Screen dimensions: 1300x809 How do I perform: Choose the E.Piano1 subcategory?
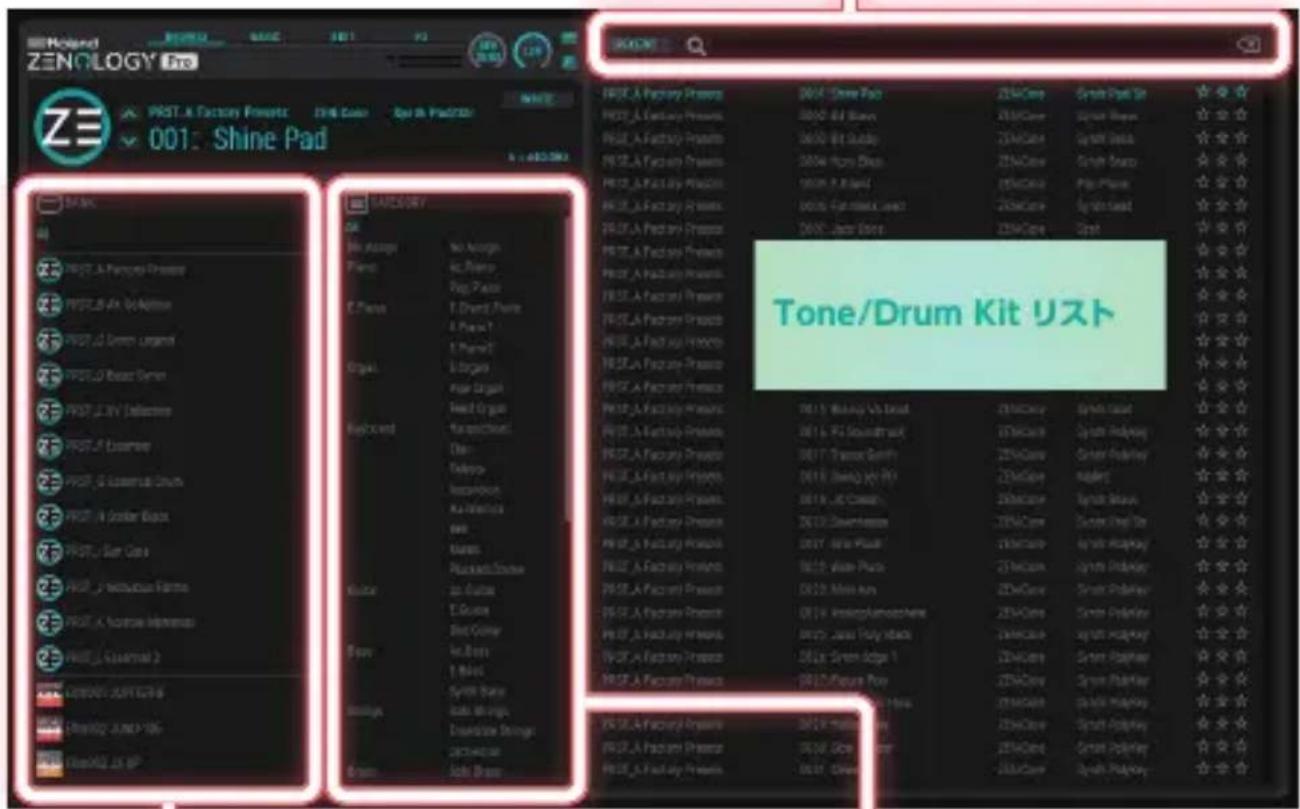(x=472, y=328)
